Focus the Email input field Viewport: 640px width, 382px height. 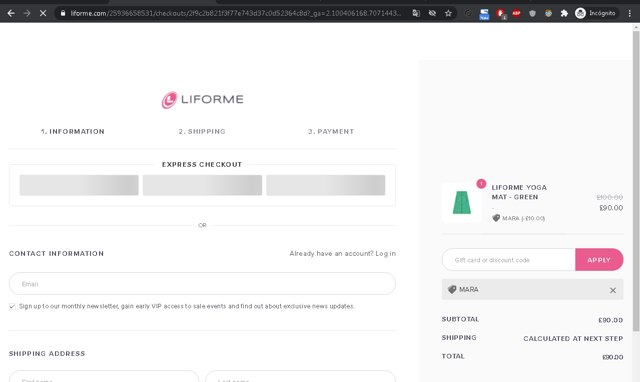click(x=202, y=284)
